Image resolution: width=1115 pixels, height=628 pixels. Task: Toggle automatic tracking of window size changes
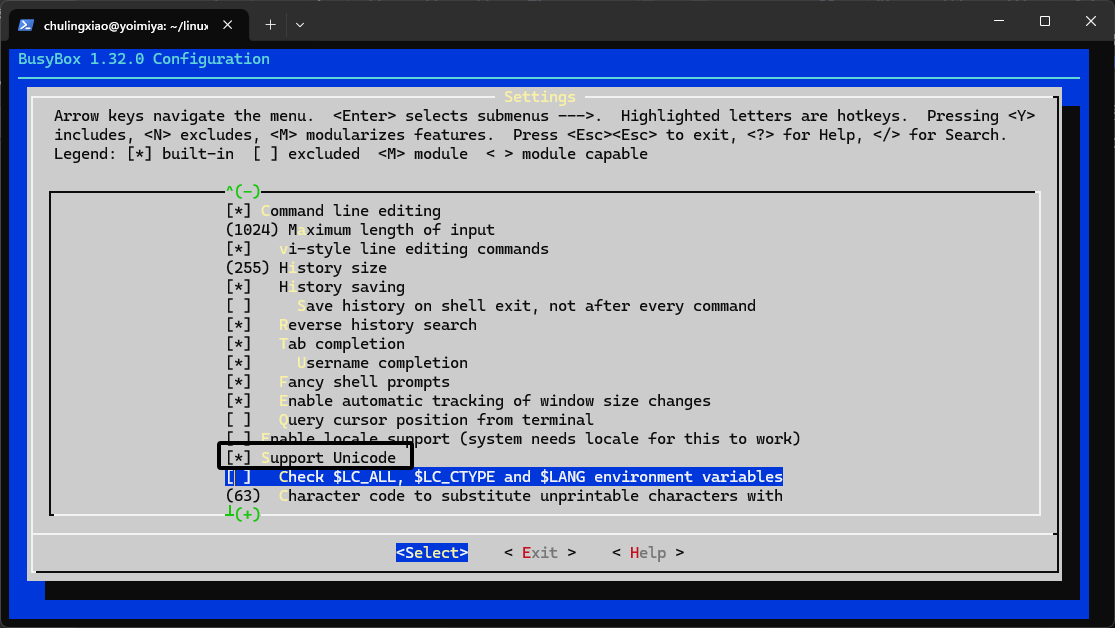[469, 401]
